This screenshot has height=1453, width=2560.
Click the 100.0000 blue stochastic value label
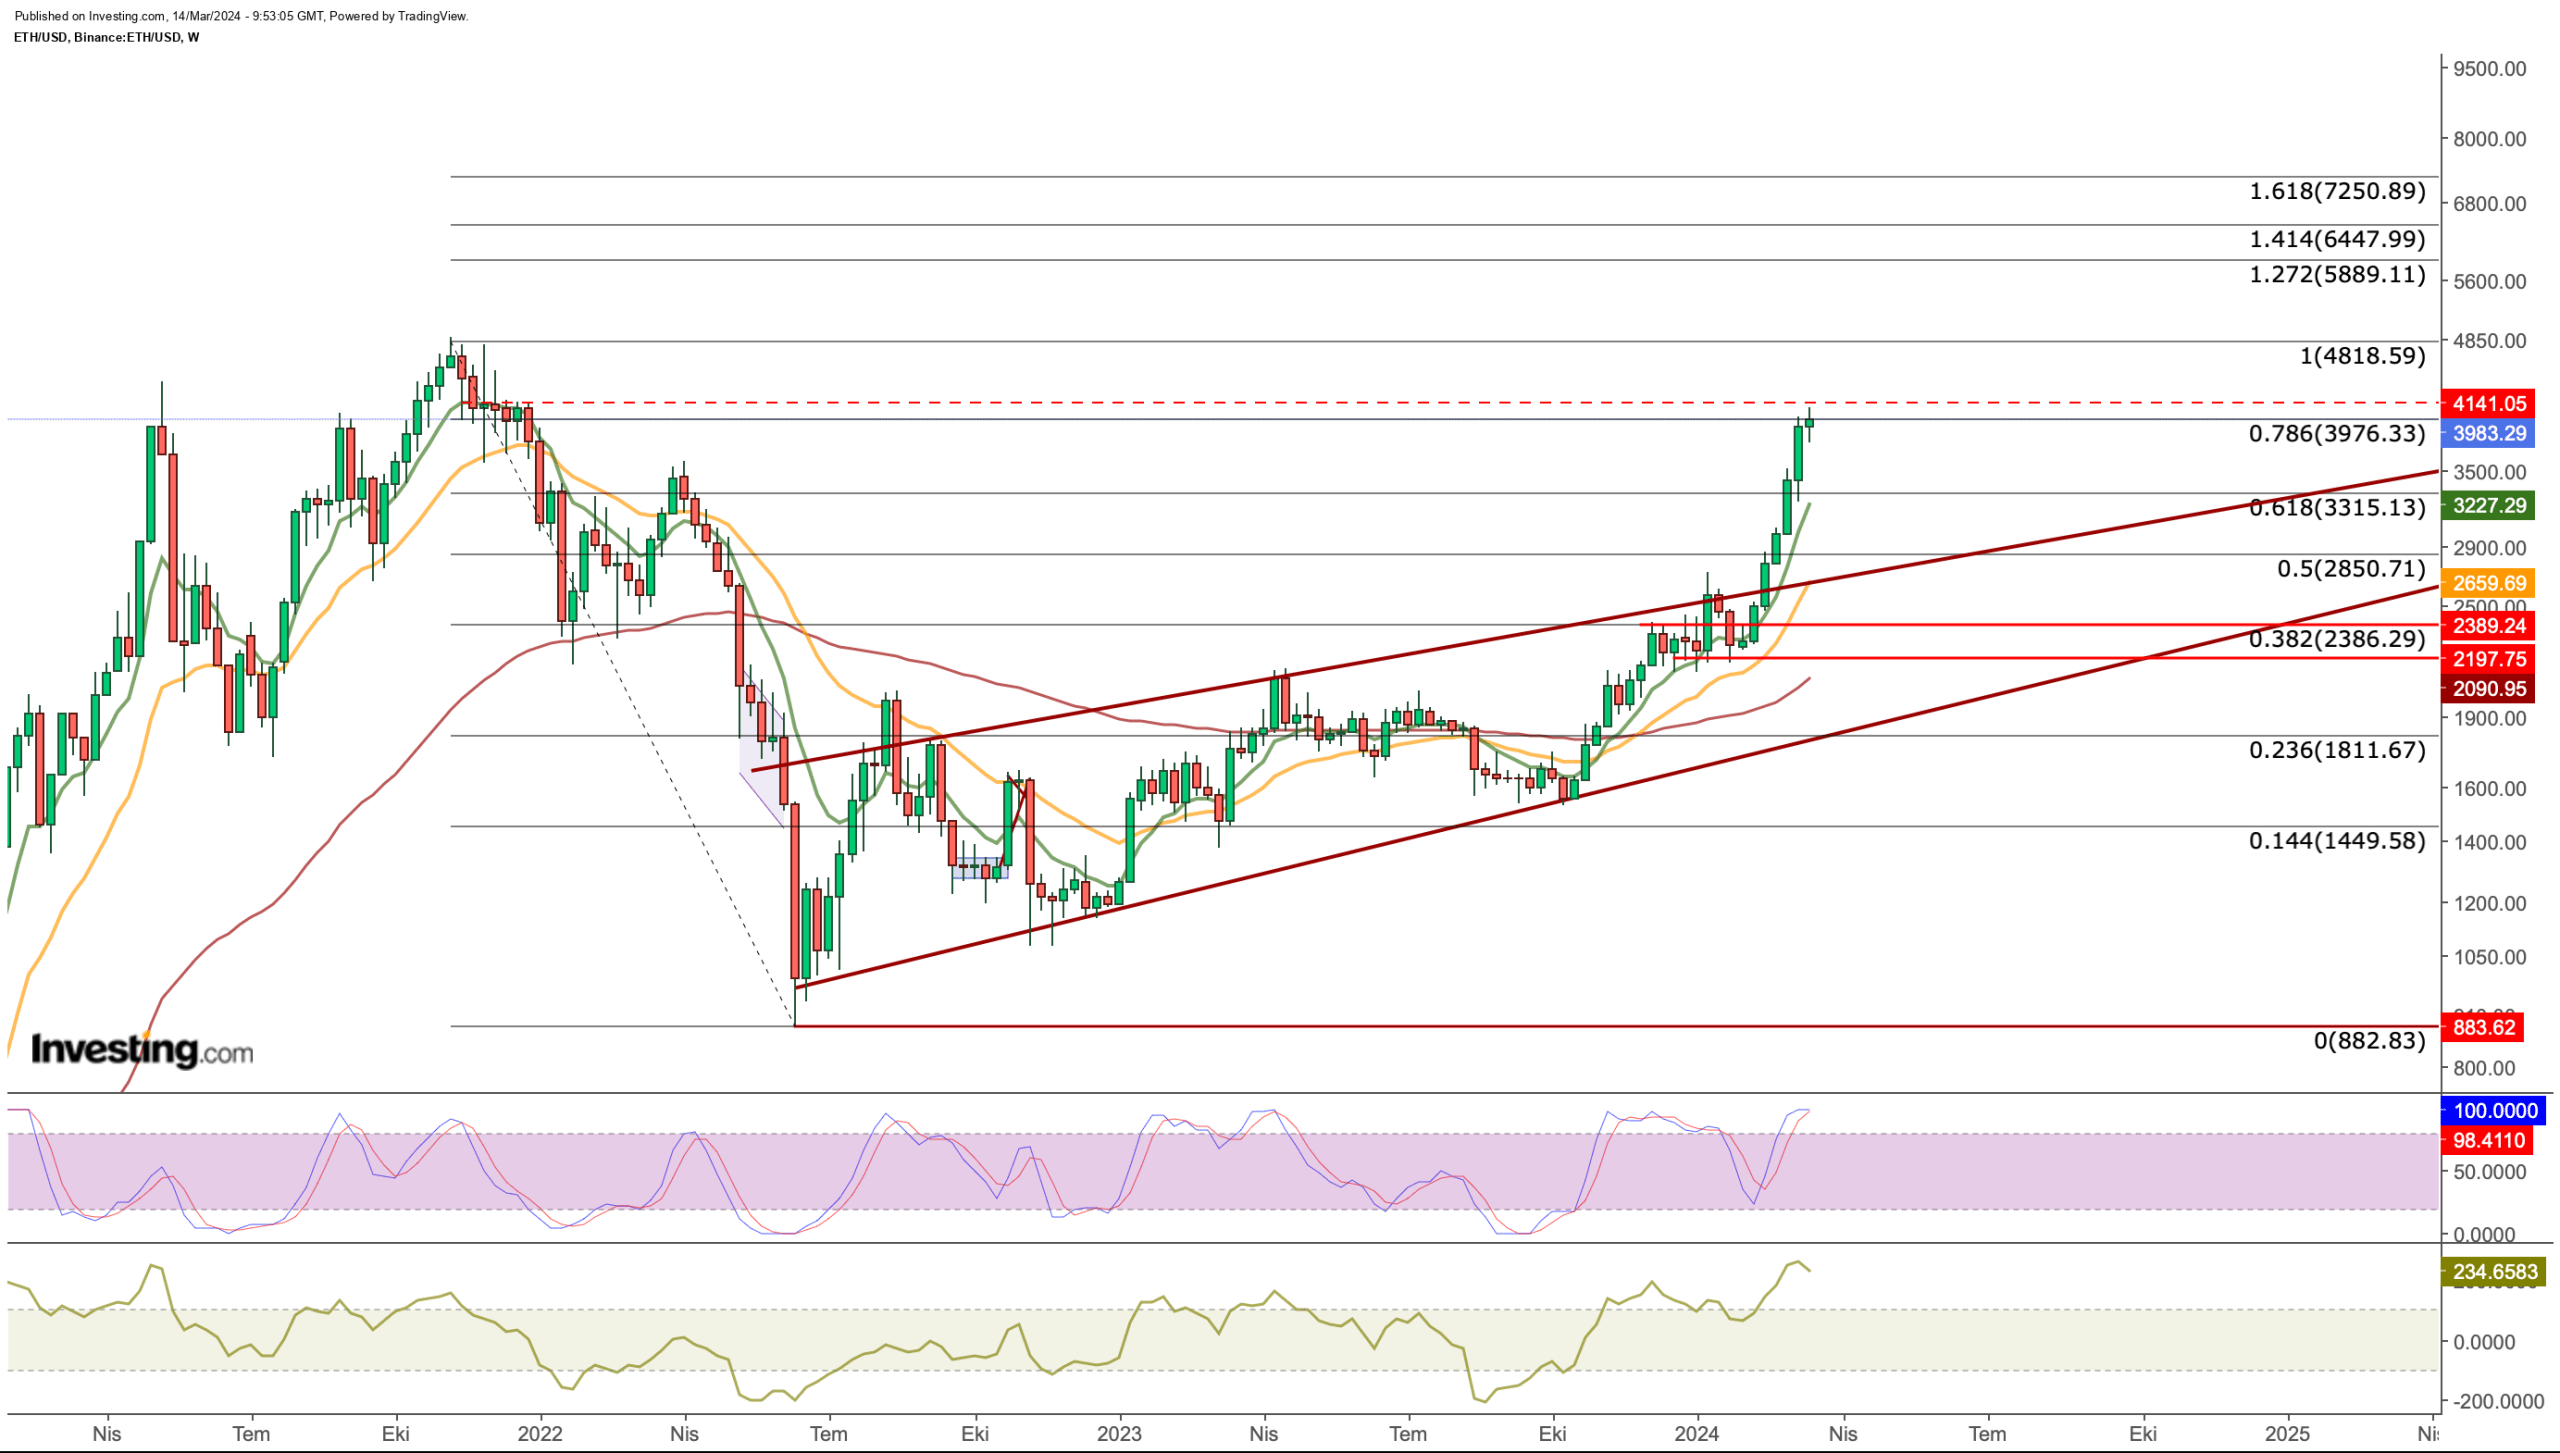2494,1111
